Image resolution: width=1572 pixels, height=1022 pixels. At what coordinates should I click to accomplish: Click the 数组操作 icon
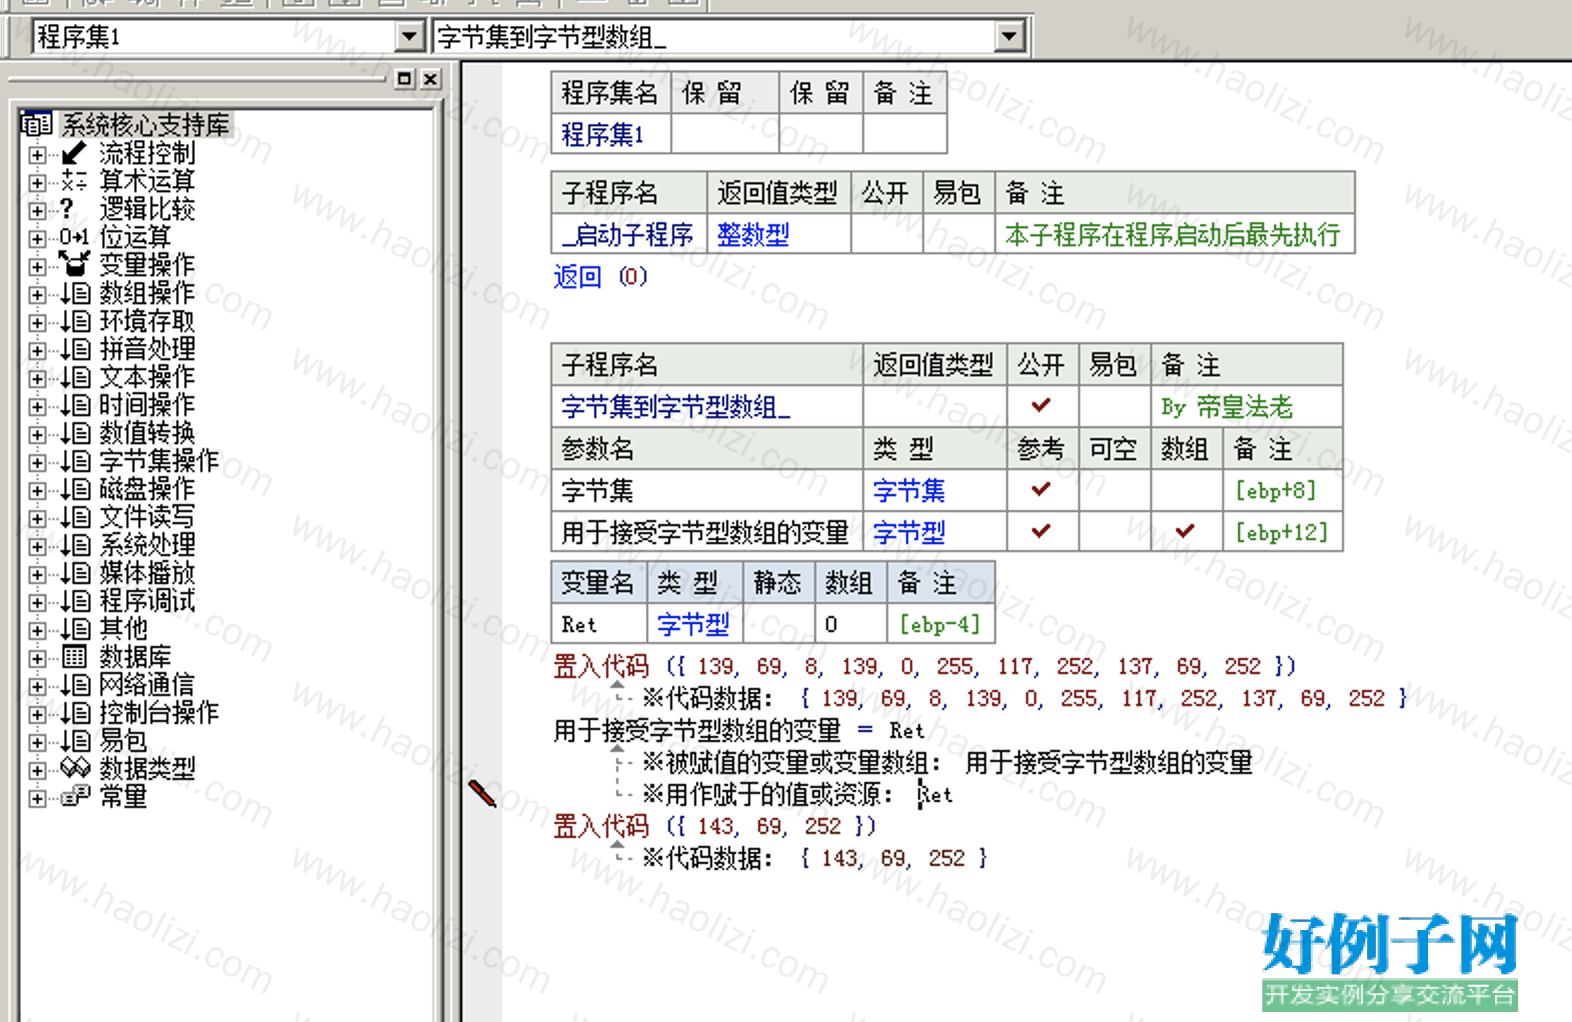coord(75,293)
